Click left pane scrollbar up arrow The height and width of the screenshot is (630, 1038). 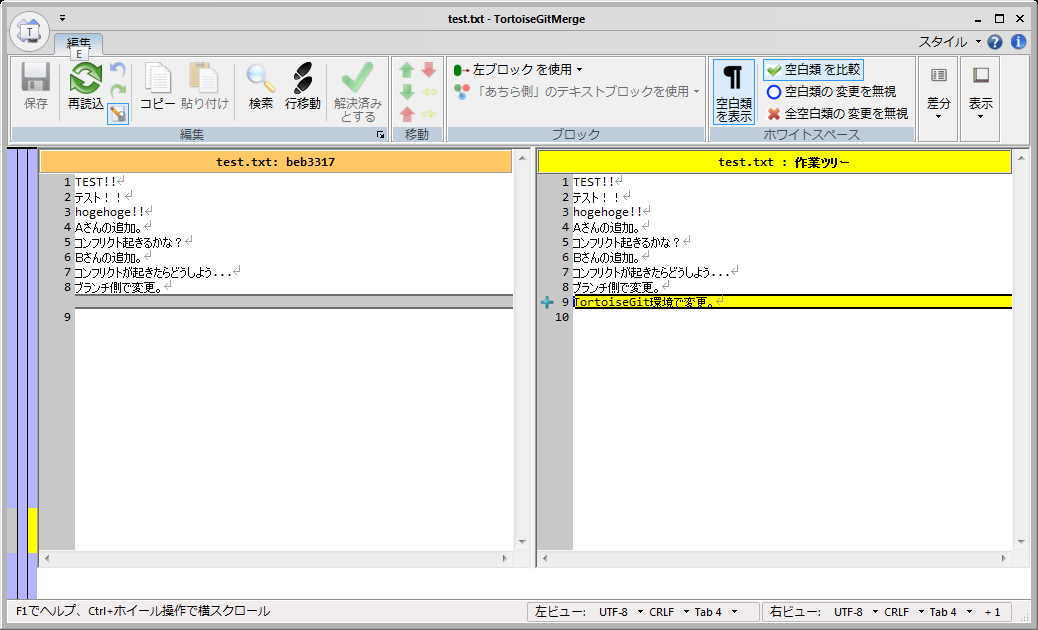click(x=522, y=159)
